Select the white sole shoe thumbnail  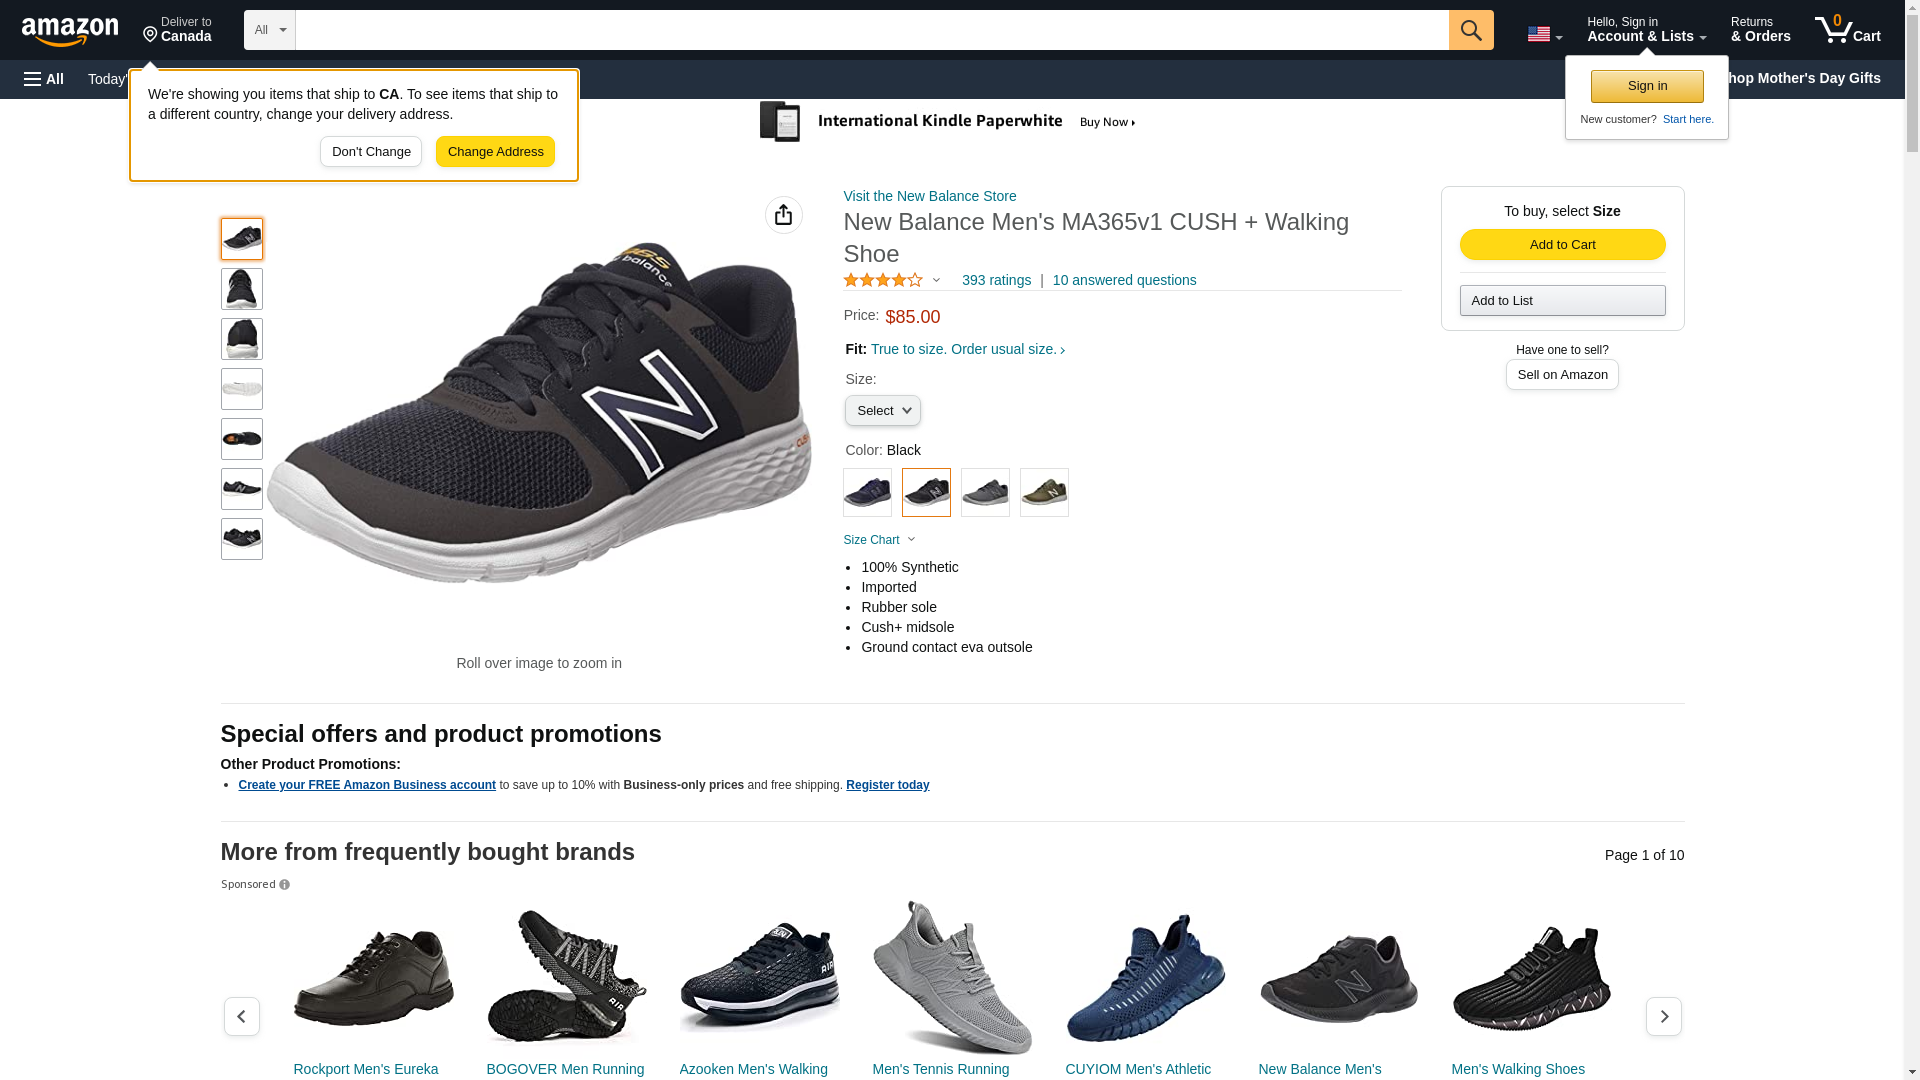[242, 389]
